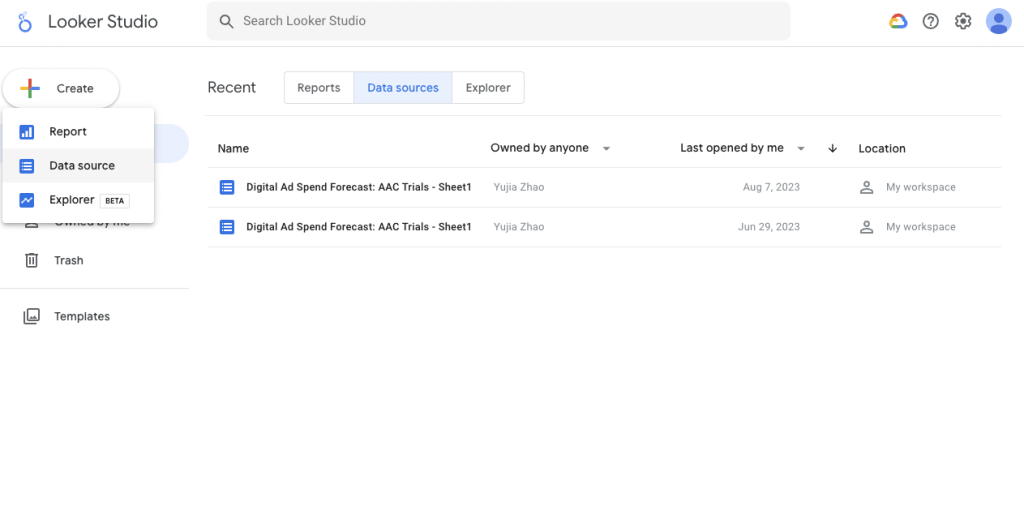Screen dimensions: 1024x519
Task: Click the Looker Studio title text
Action: [103, 22]
